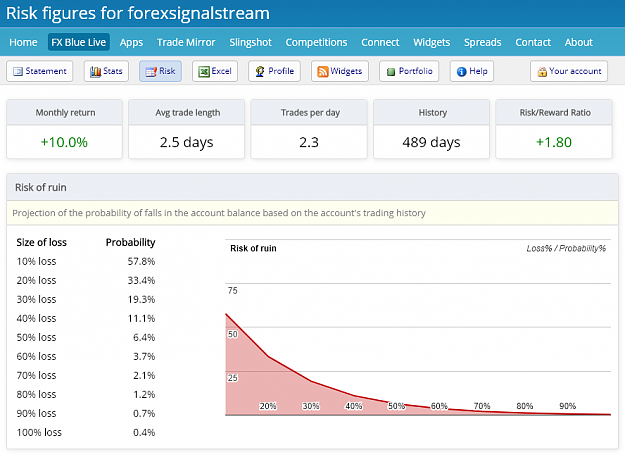
Task: Select the Risk calendar icon
Action: point(151,72)
